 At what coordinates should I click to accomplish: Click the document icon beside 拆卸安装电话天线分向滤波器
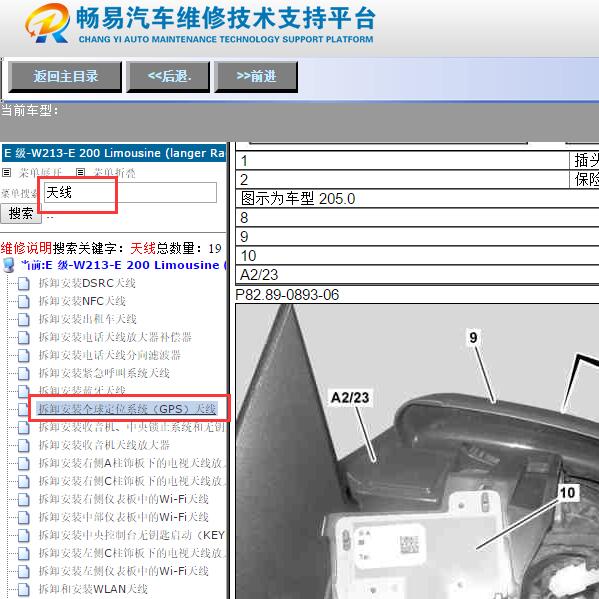(x=24, y=355)
